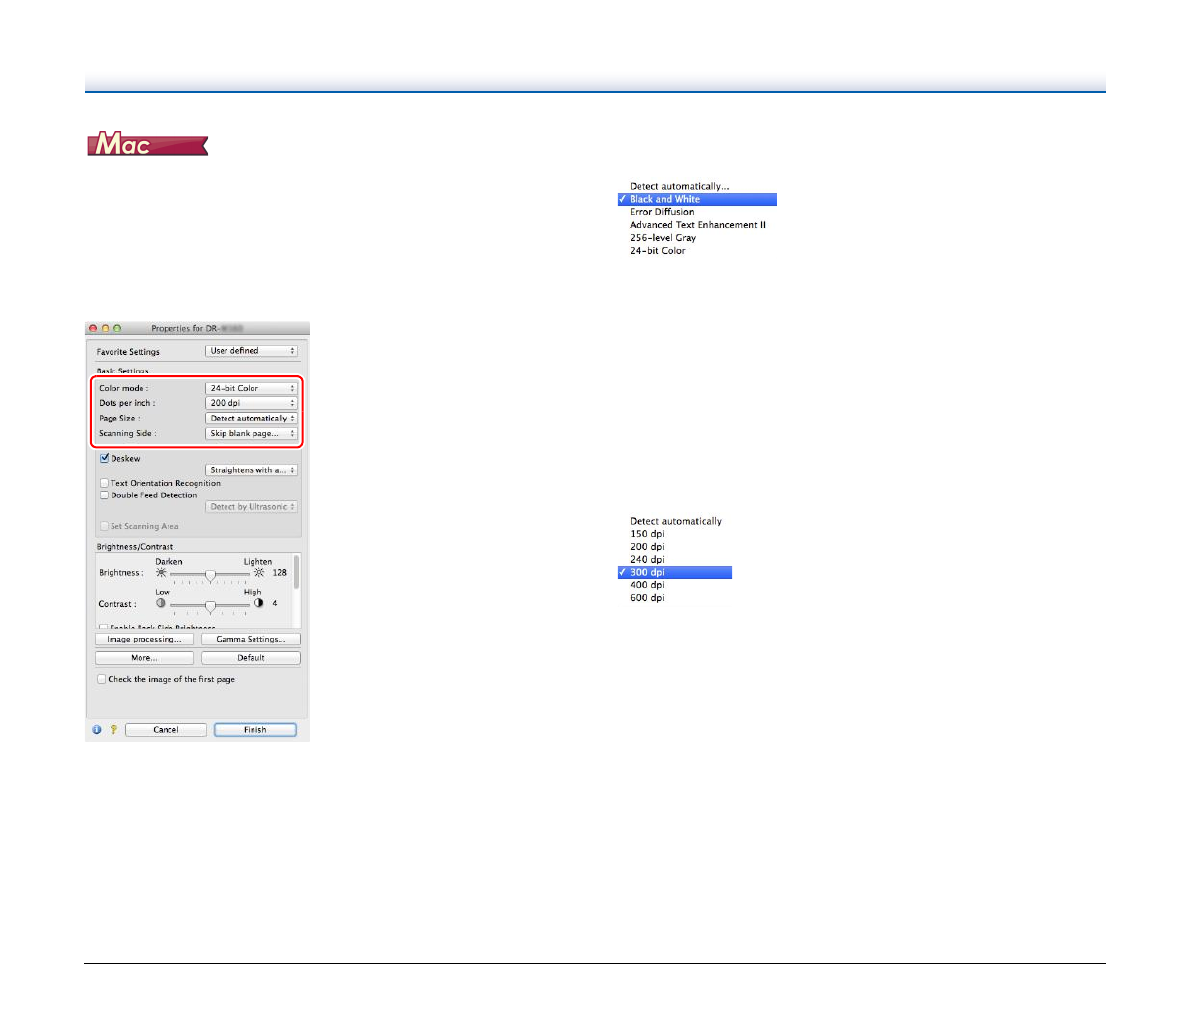The height and width of the screenshot is (1020, 1190).
Task: Check the image of the first page option
Action: click(x=102, y=679)
